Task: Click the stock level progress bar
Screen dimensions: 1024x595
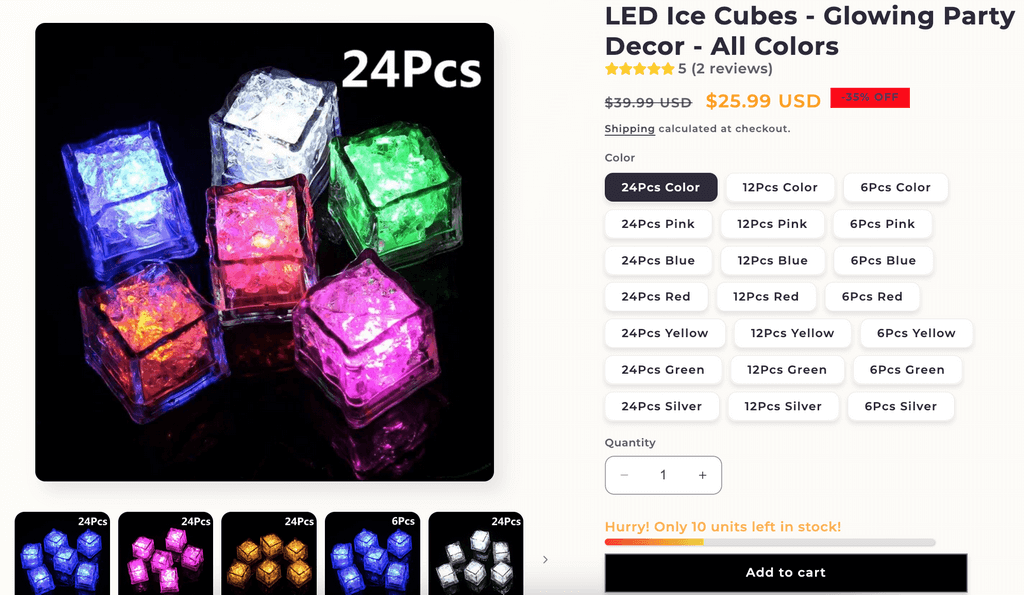Action: point(770,542)
